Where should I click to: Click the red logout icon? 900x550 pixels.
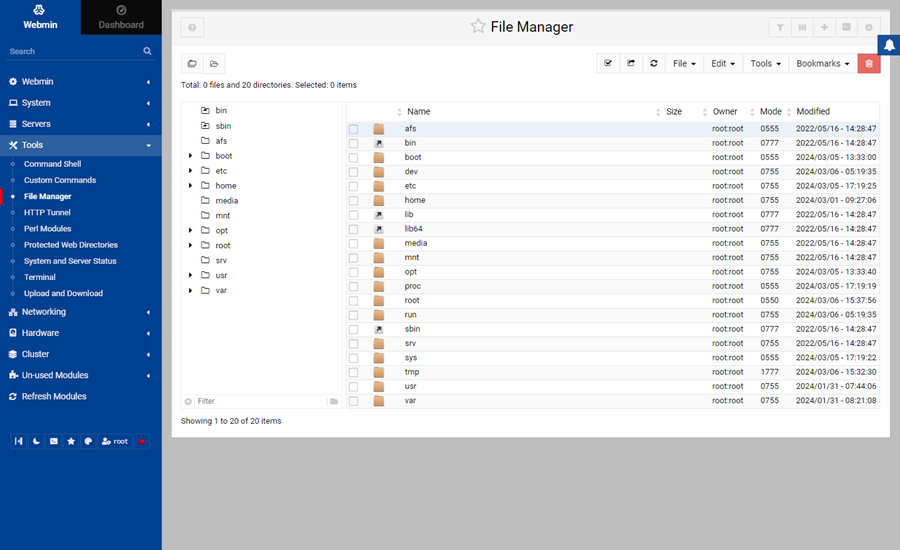pos(141,441)
